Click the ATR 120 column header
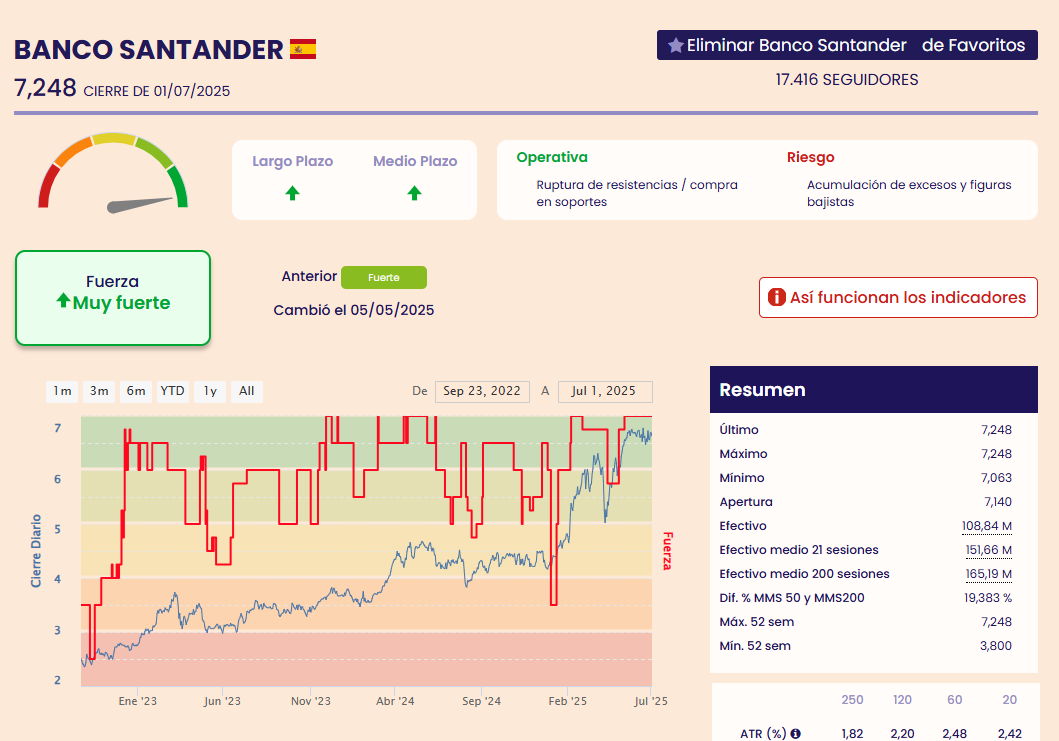 (x=902, y=700)
